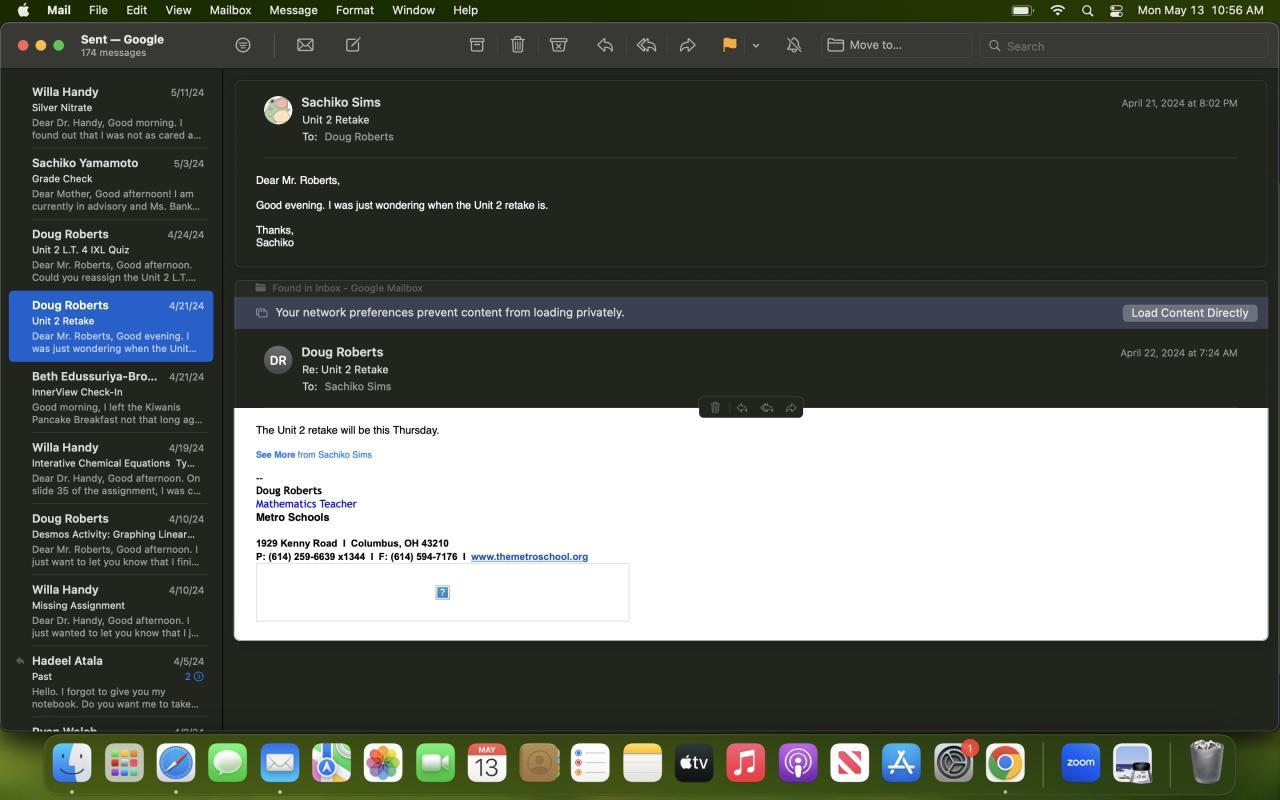Open Music from the dock

[746, 763]
